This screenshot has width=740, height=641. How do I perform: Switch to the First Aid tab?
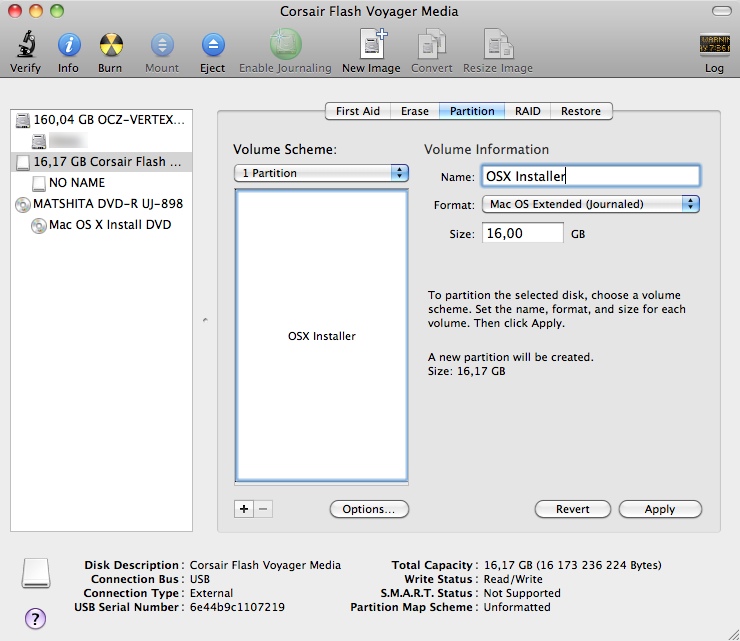tap(358, 111)
